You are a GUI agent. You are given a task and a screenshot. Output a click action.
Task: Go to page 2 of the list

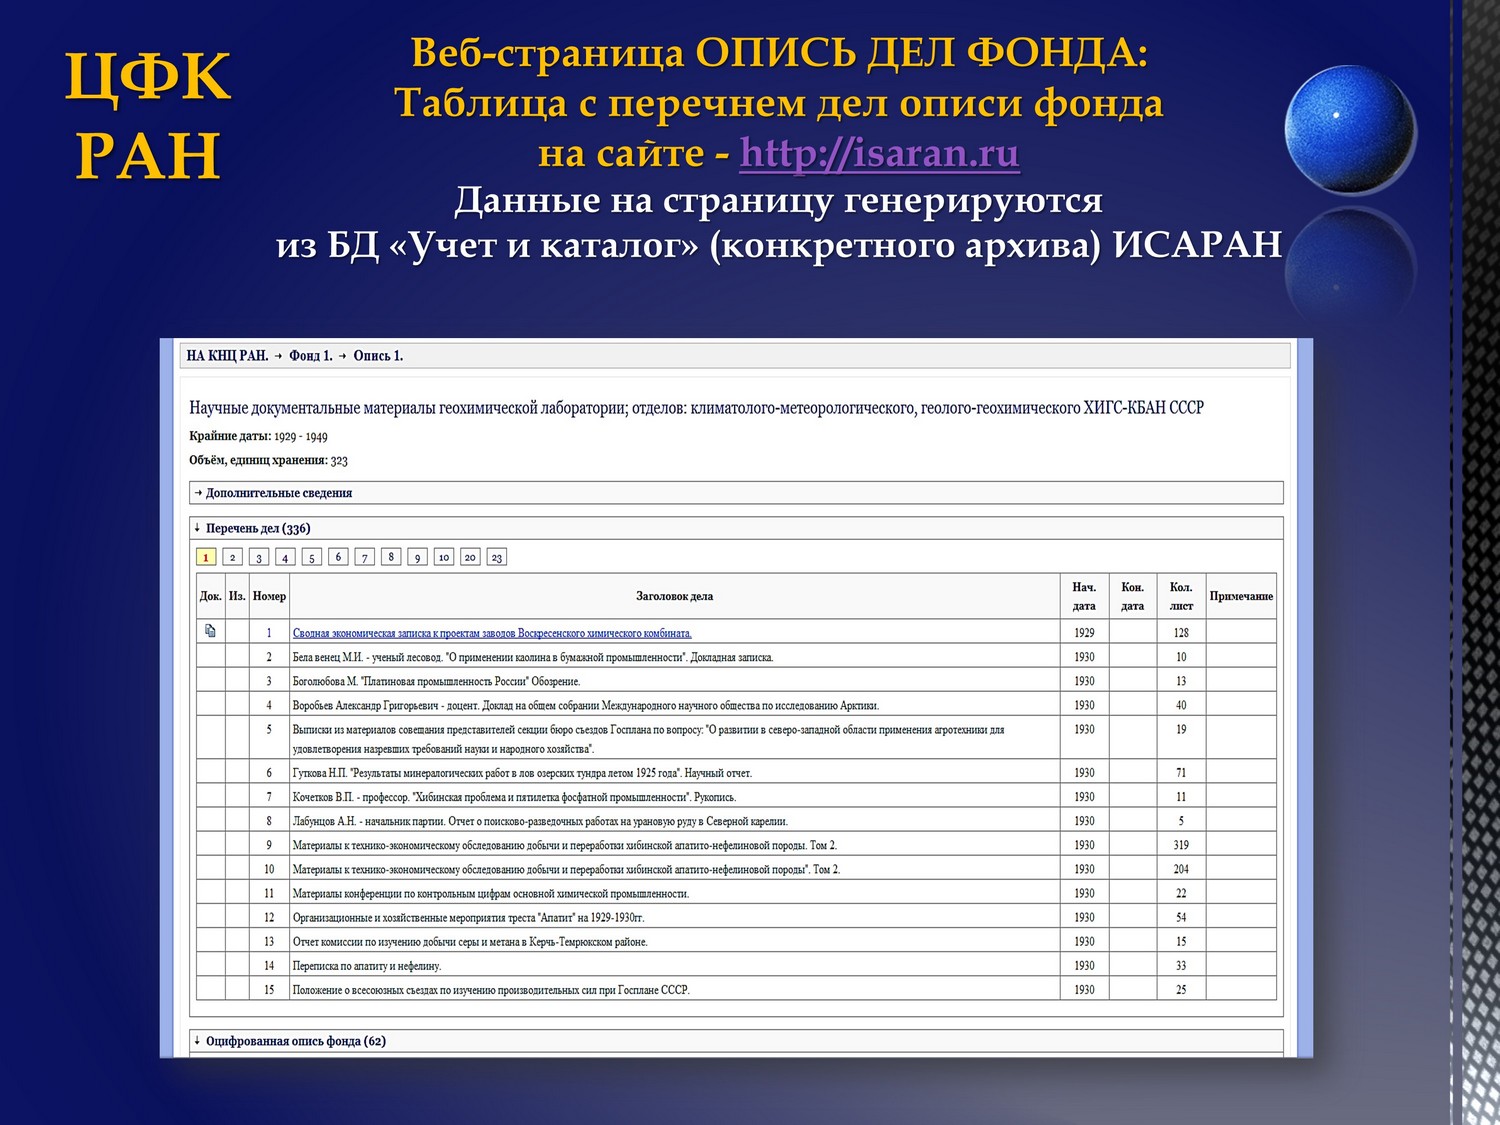232,557
